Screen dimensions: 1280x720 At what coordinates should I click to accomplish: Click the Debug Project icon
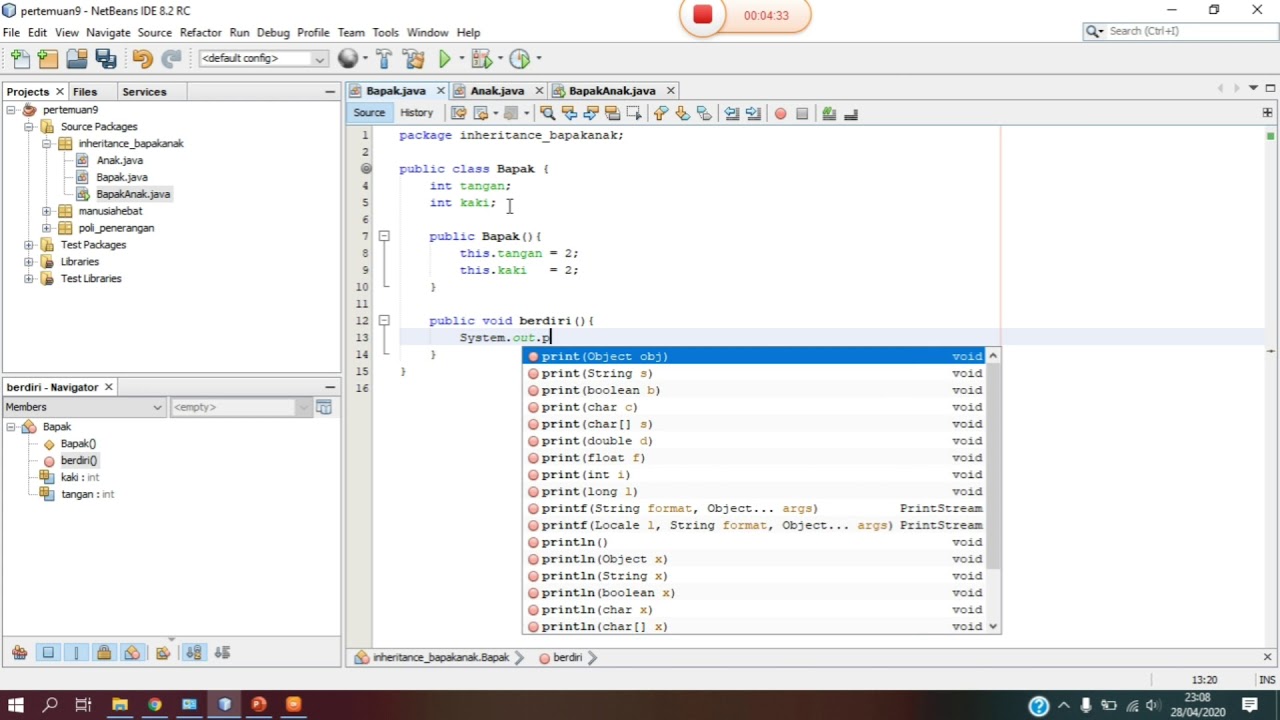tap(481, 59)
